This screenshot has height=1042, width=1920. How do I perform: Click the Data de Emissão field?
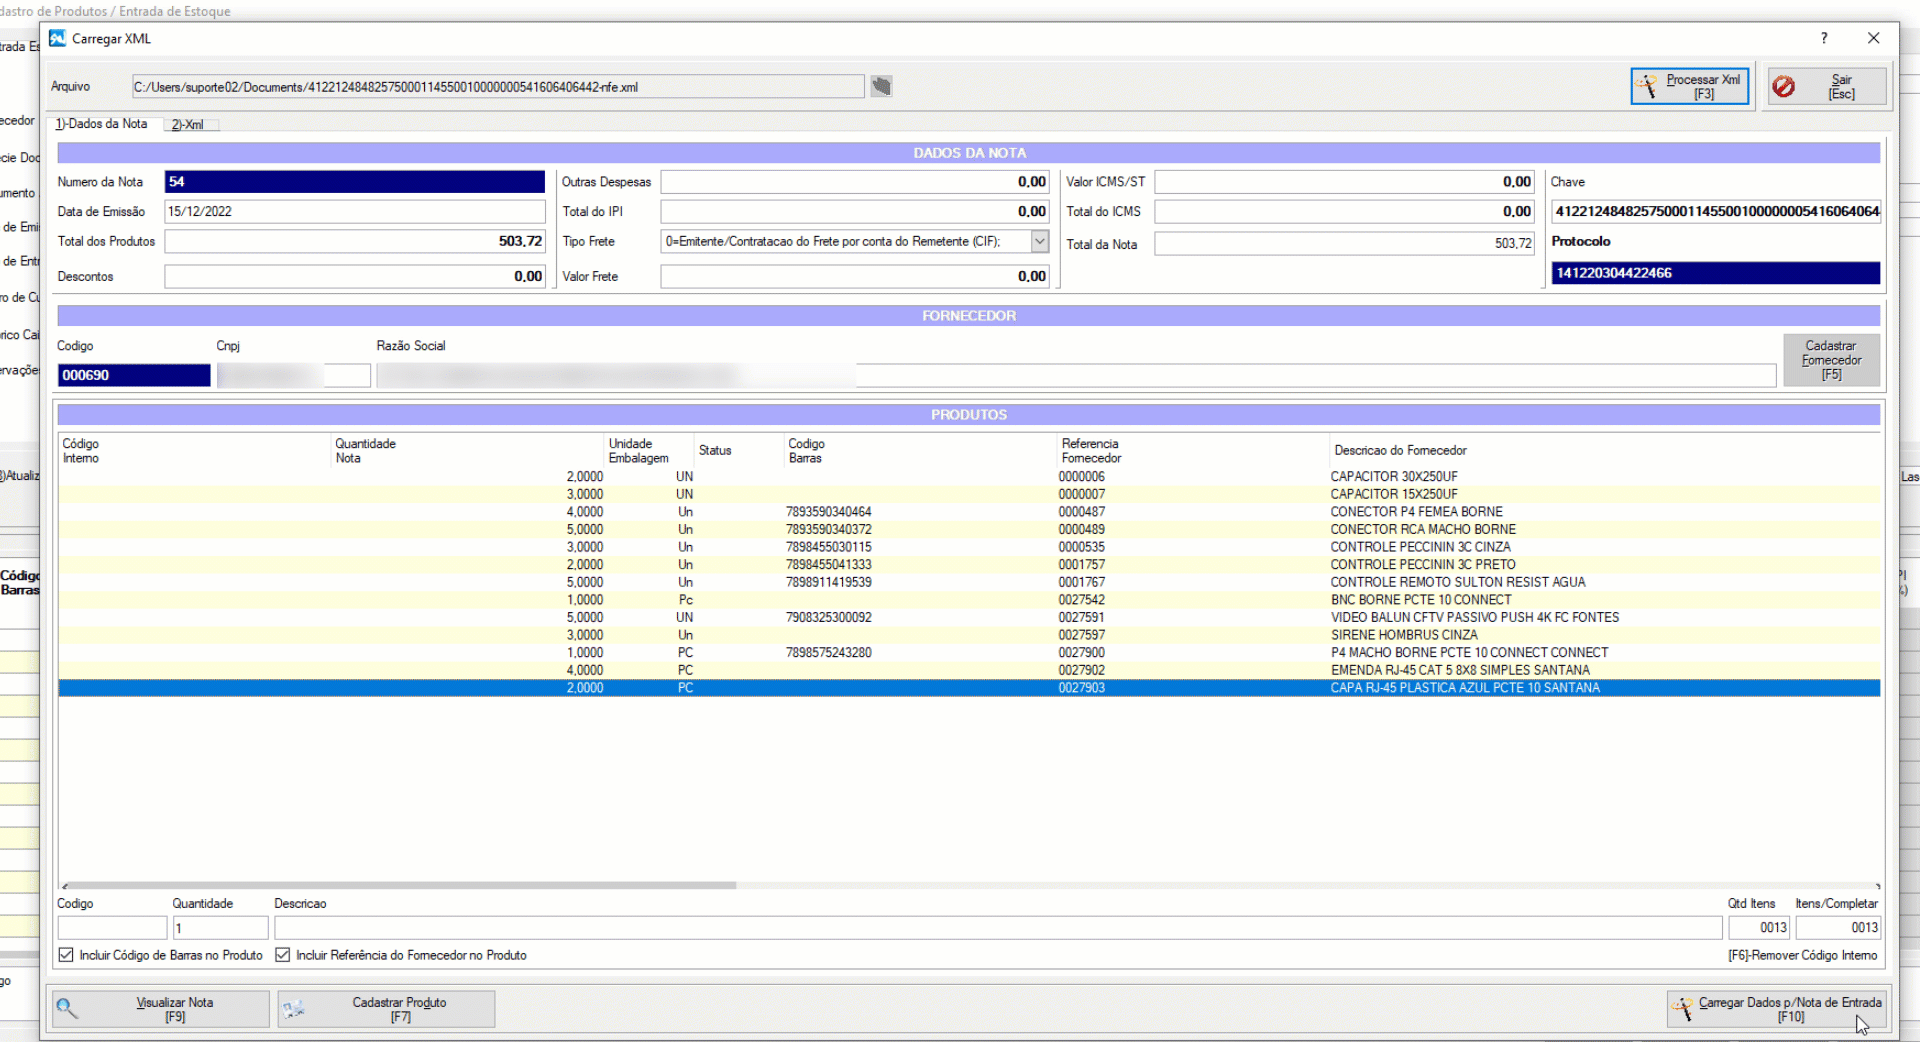click(354, 212)
